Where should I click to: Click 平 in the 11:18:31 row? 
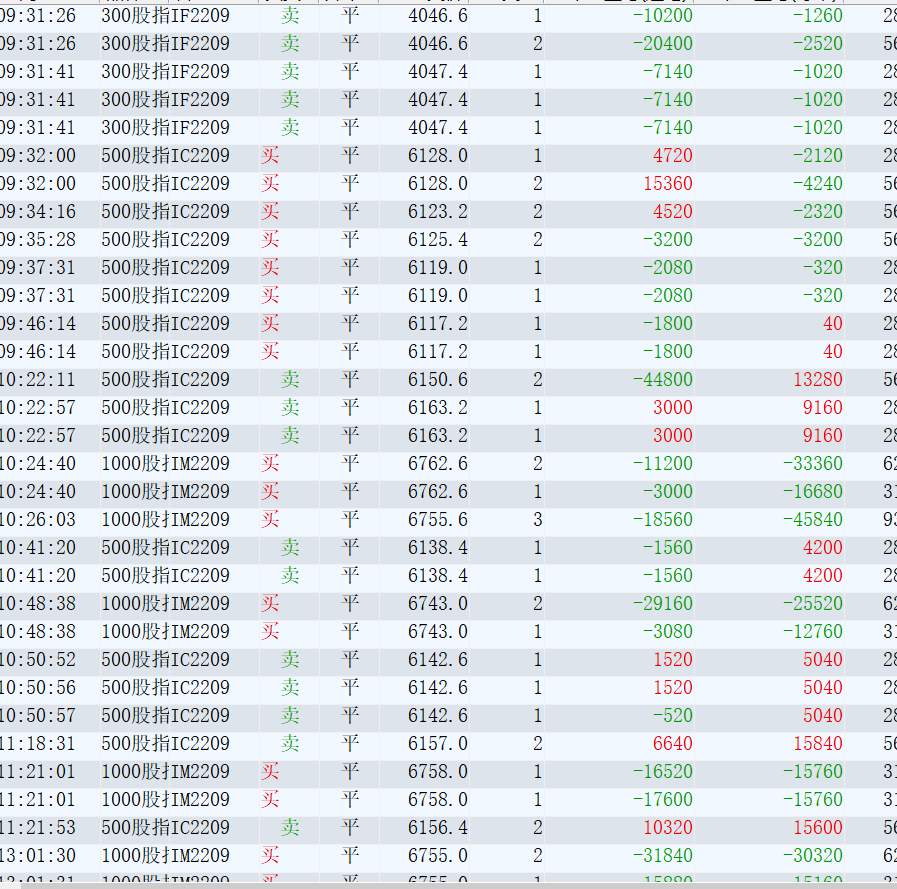click(x=350, y=744)
